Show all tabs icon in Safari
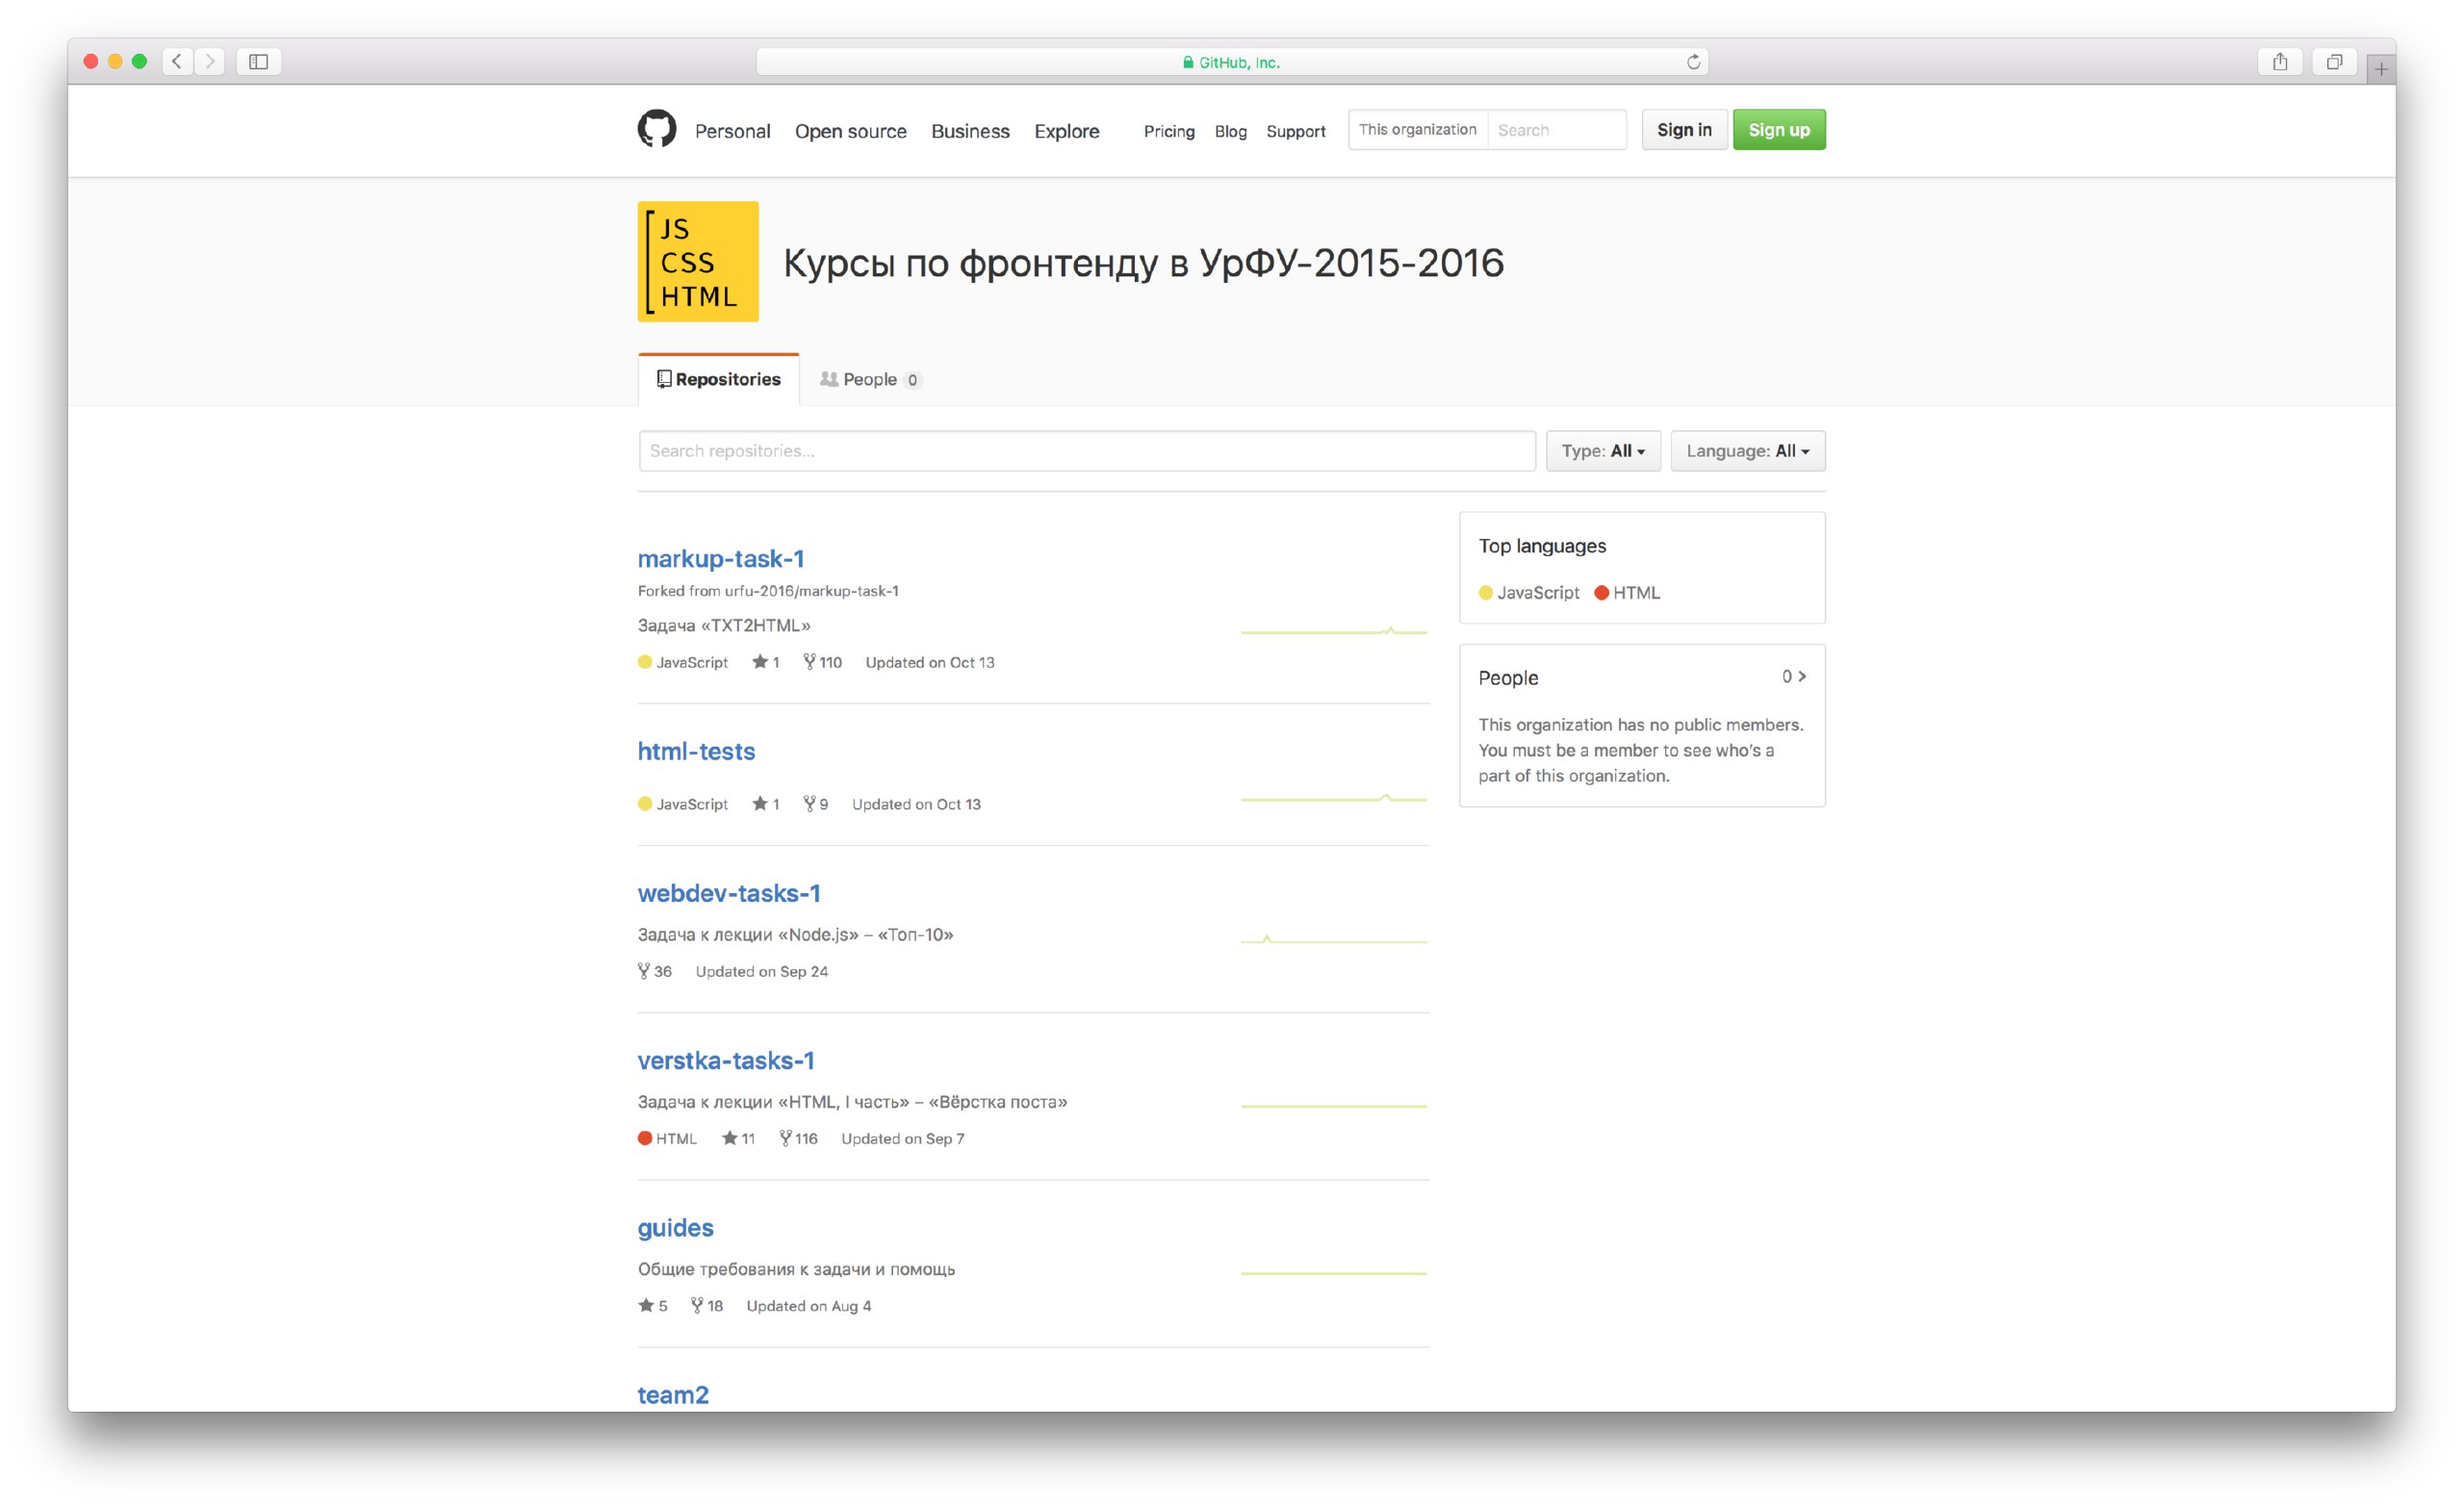The height and width of the screenshot is (1509, 2464). tap(2334, 62)
